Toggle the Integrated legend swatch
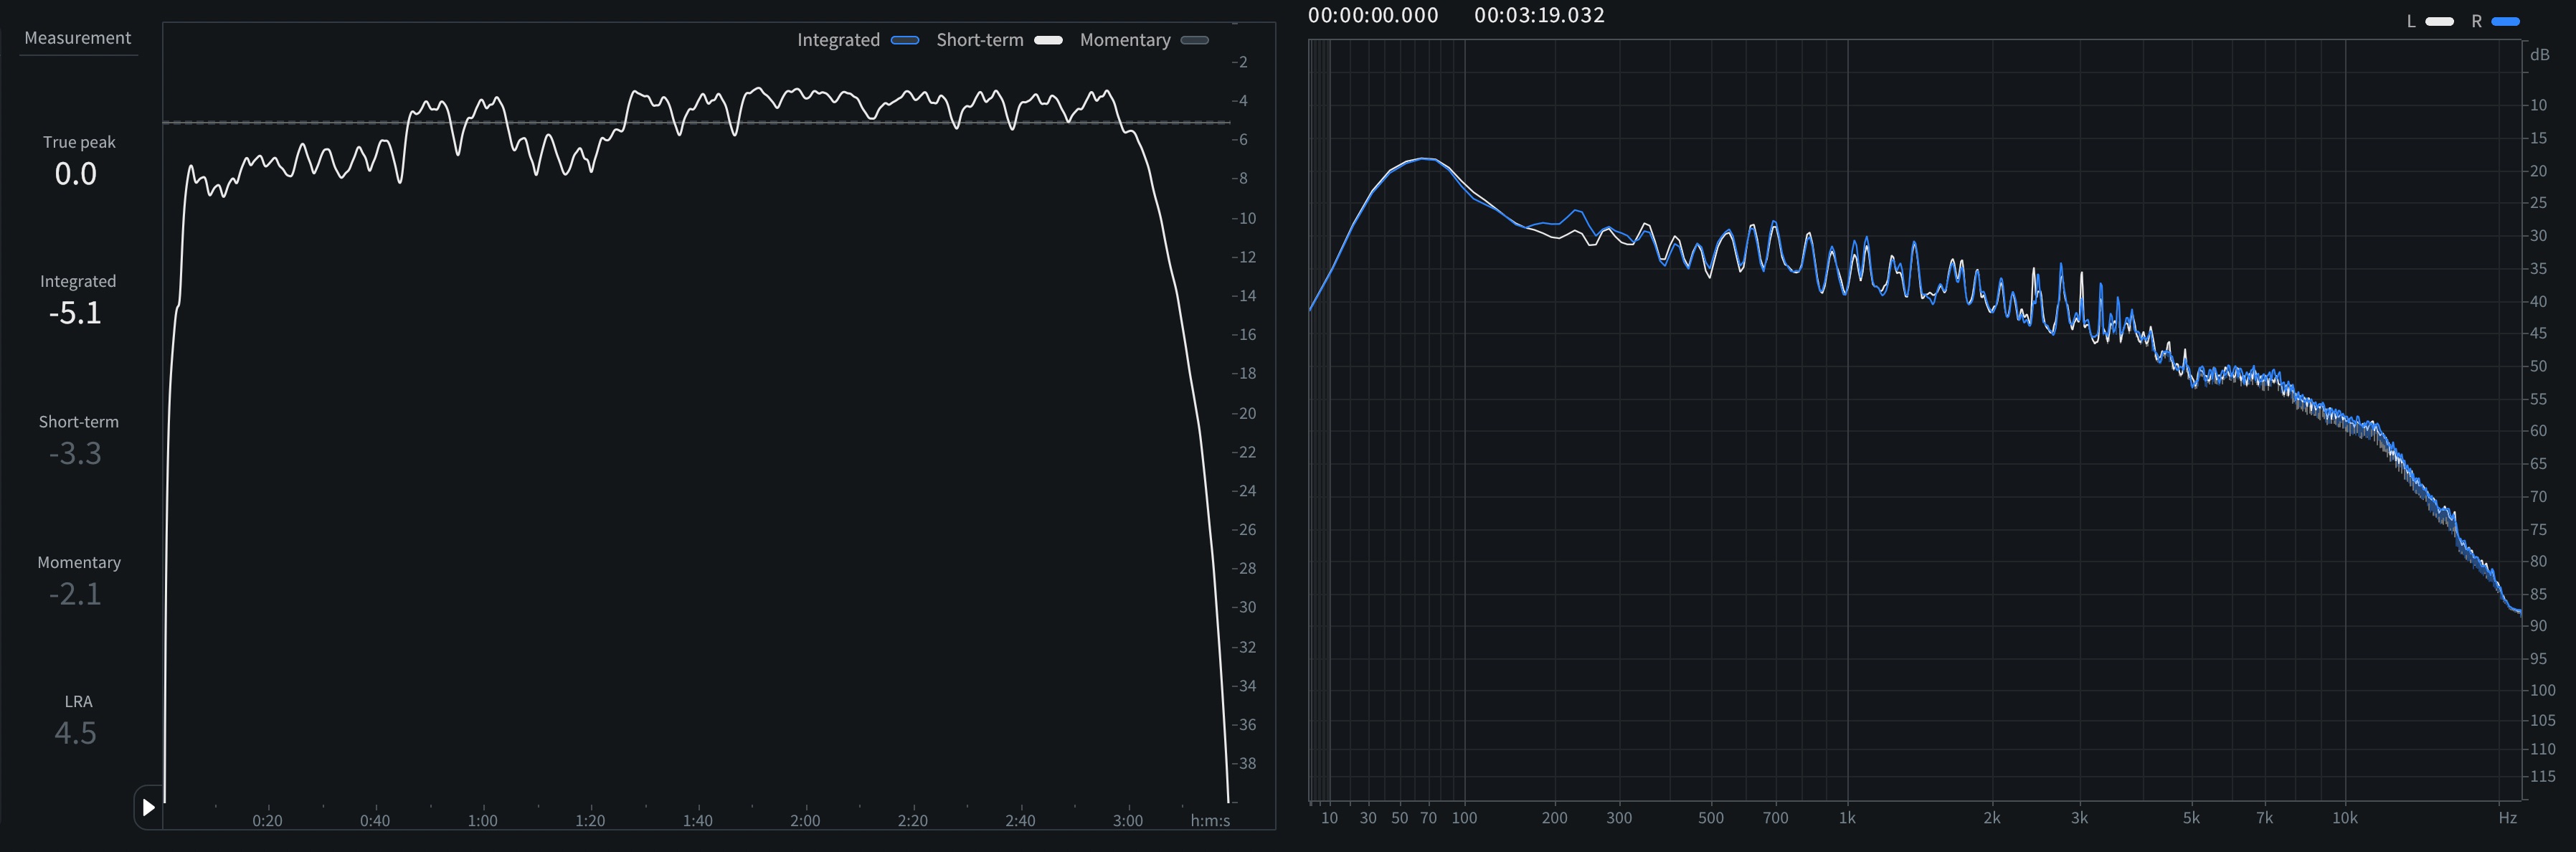This screenshot has height=852, width=2576. tap(905, 40)
